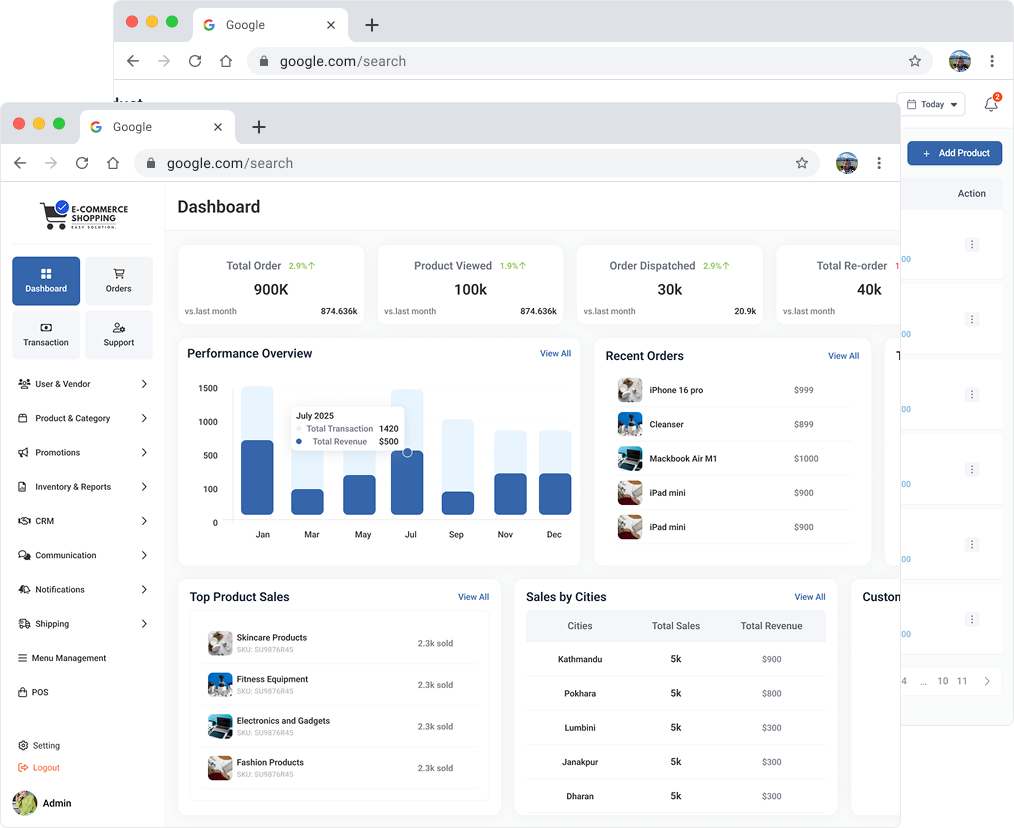Open the Transaction tile in sidebar
This screenshot has height=828, width=1014.
point(46,335)
